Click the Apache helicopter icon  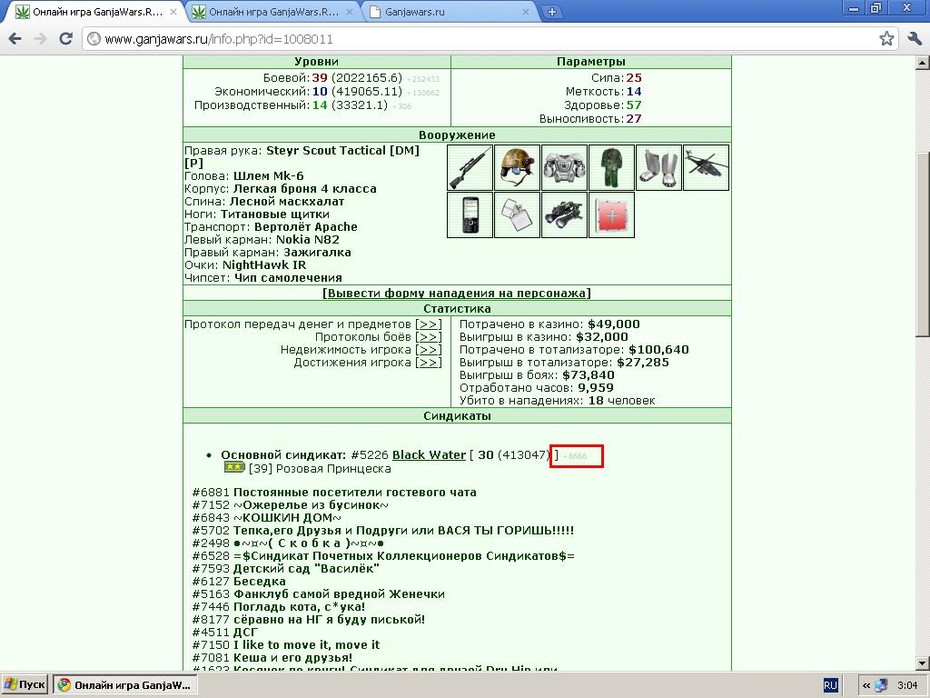[706, 168]
